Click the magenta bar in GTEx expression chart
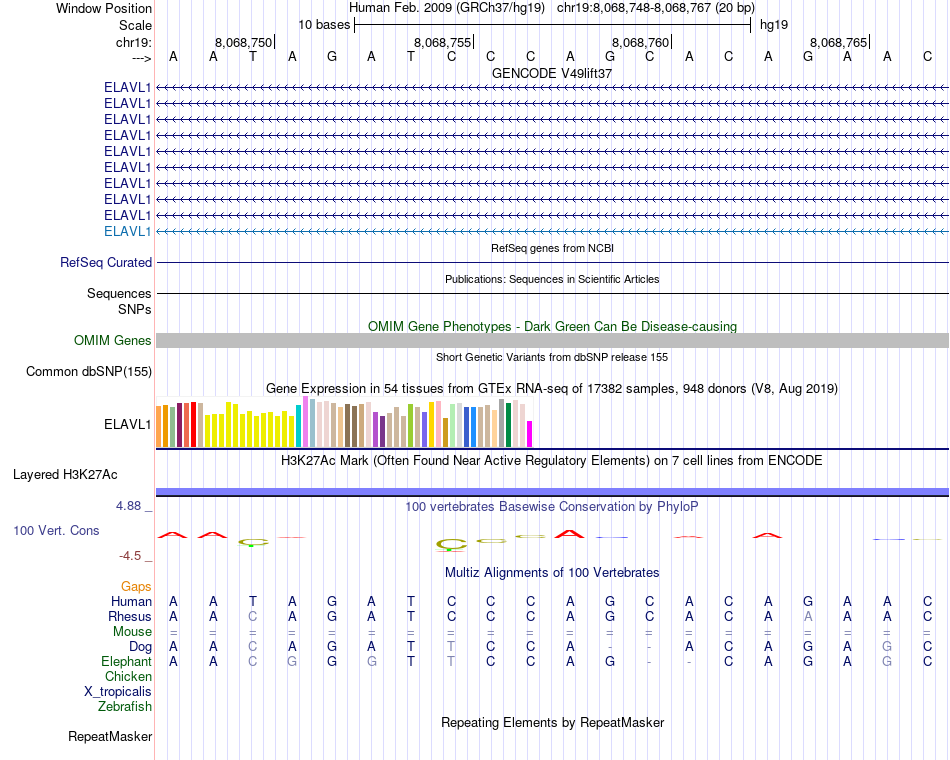The width and height of the screenshot is (950, 760). tap(529, 434)
